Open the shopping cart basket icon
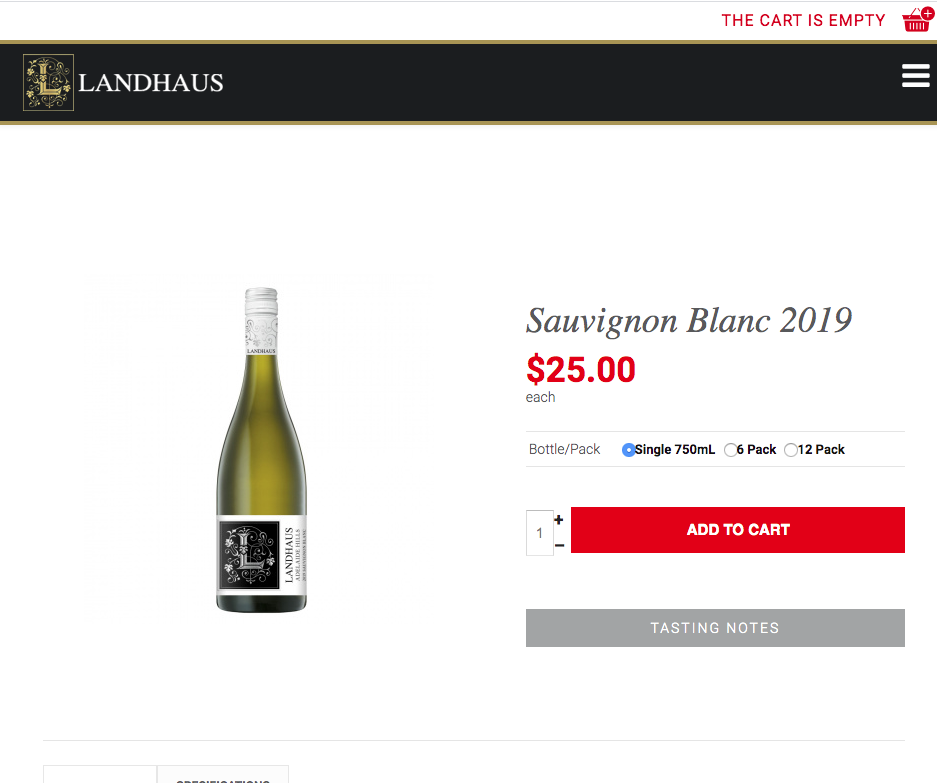This screenshot has width=937, height=783. (x=918, y=20)
